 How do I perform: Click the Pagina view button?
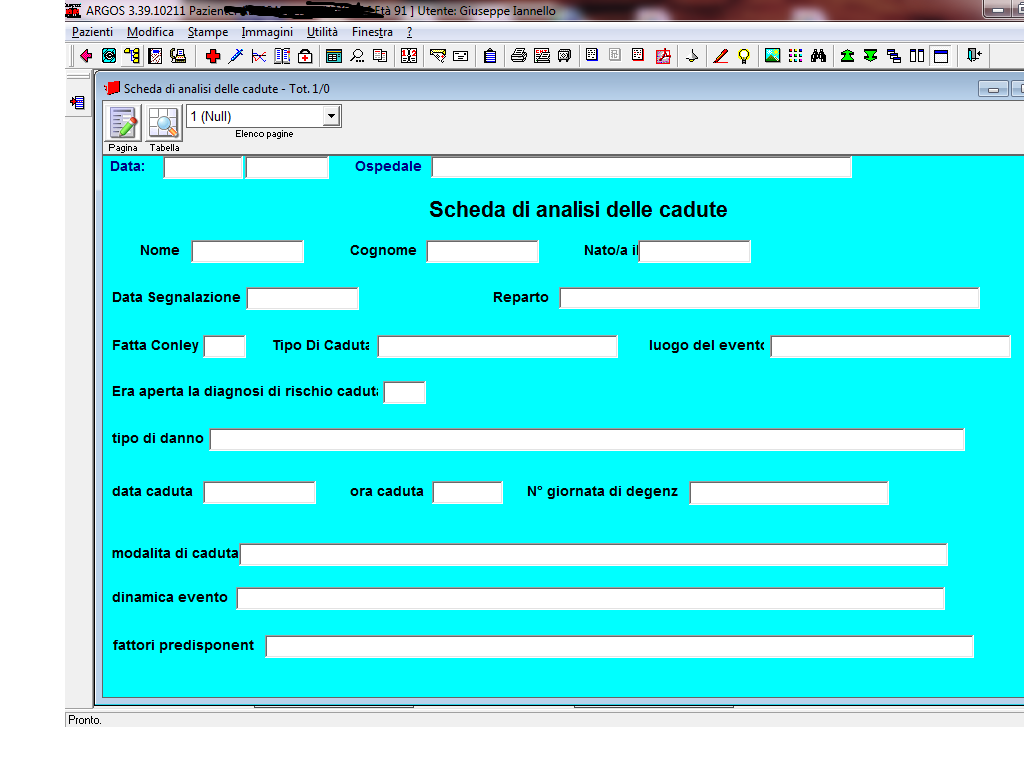122,122
